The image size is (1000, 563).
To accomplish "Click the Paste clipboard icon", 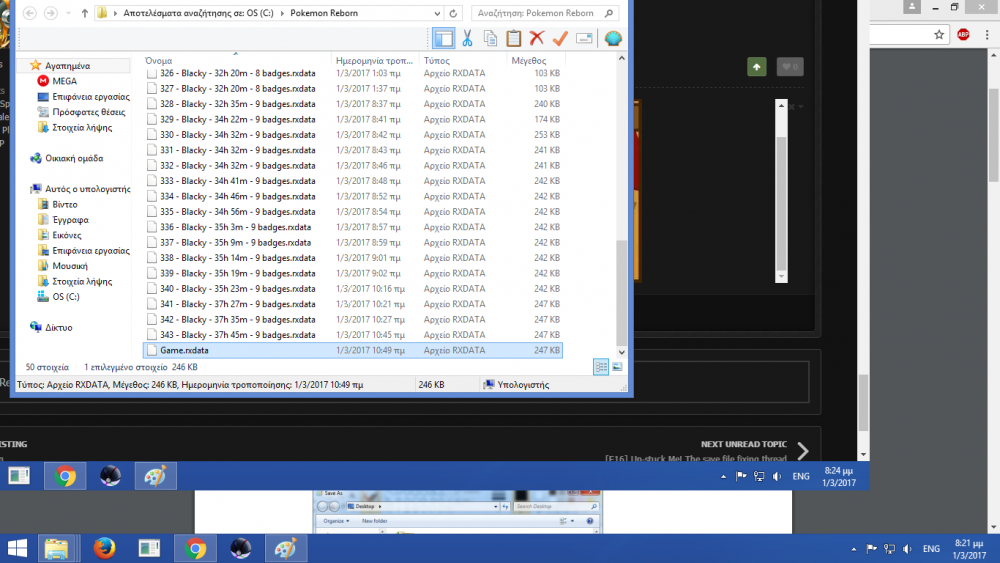I will pyautogui.click(x=513, y=39).
